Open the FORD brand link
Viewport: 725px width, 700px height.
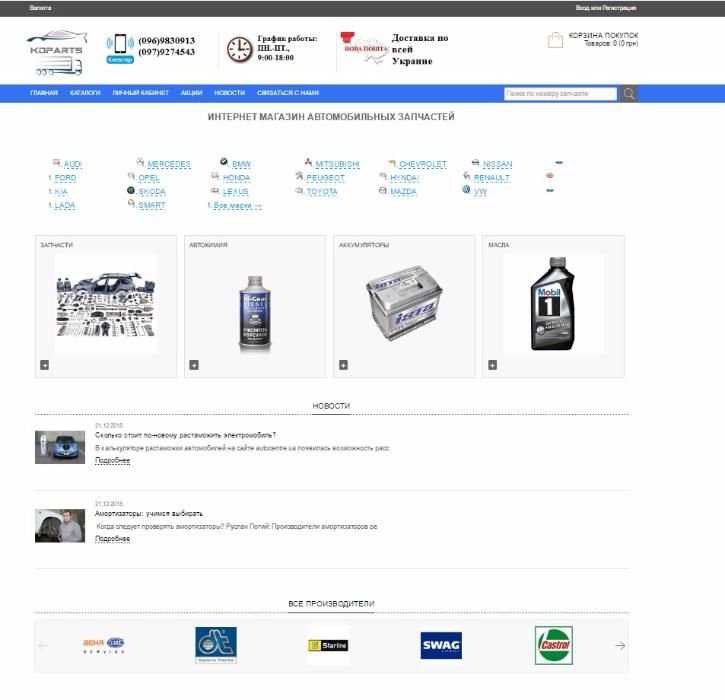coord(65,178)
